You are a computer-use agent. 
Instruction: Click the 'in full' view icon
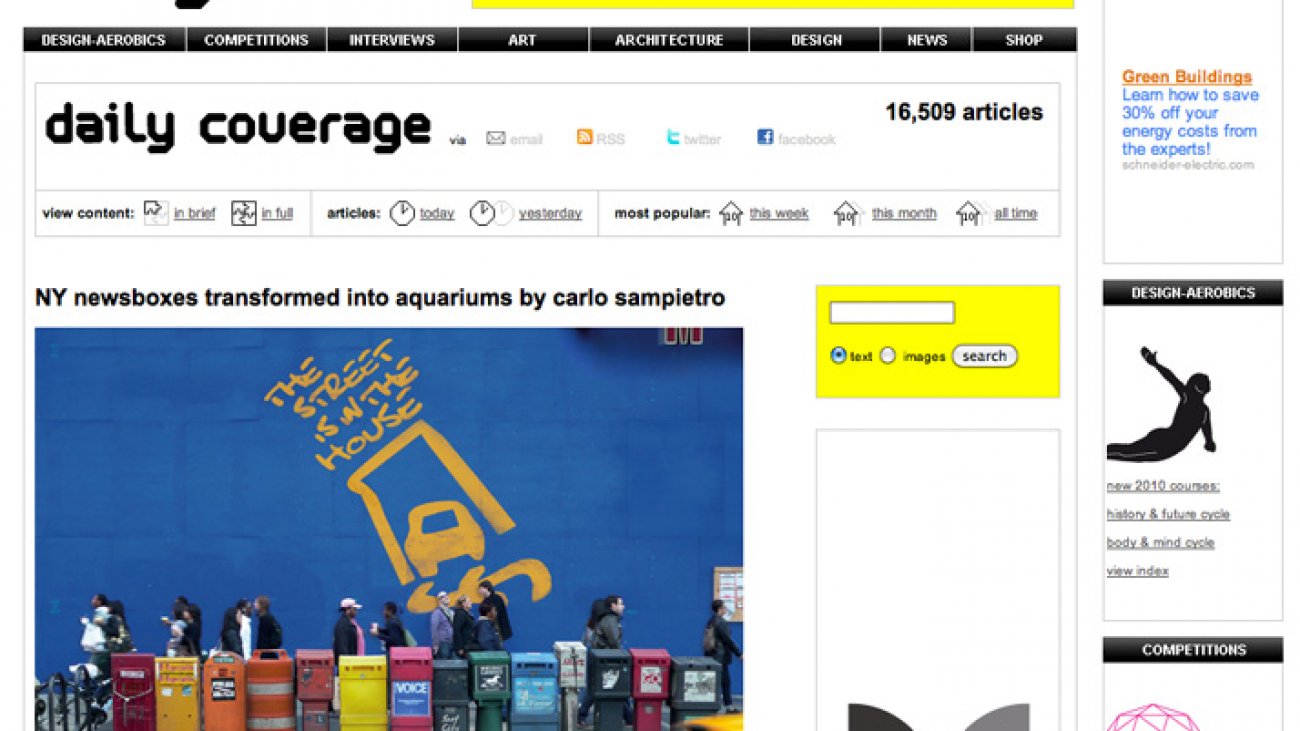coord(244,213)
